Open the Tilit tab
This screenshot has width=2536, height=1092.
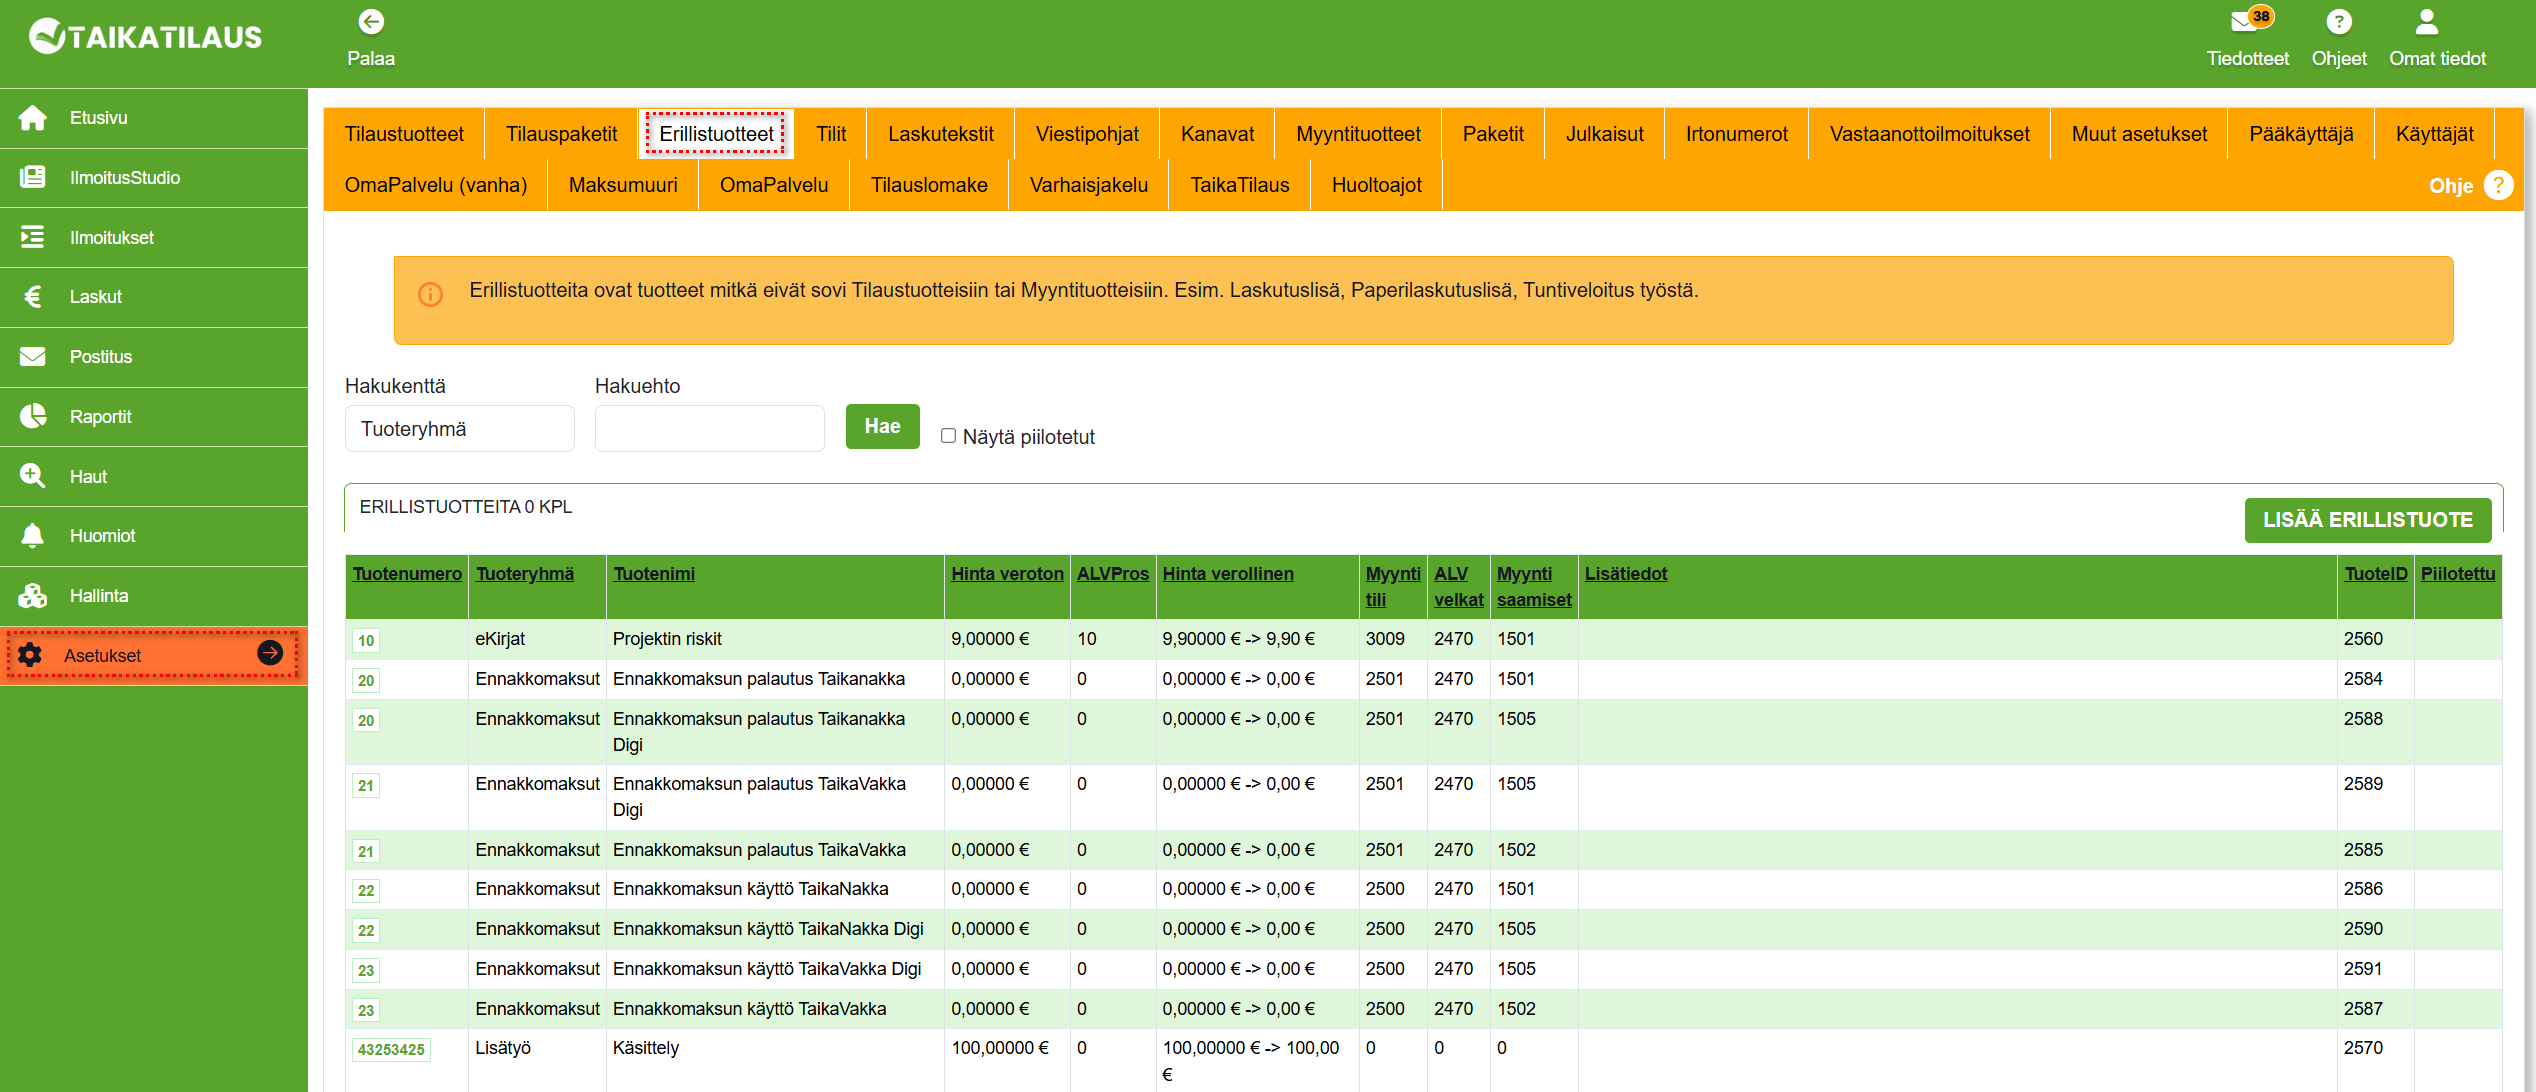(x=831, y=134)
